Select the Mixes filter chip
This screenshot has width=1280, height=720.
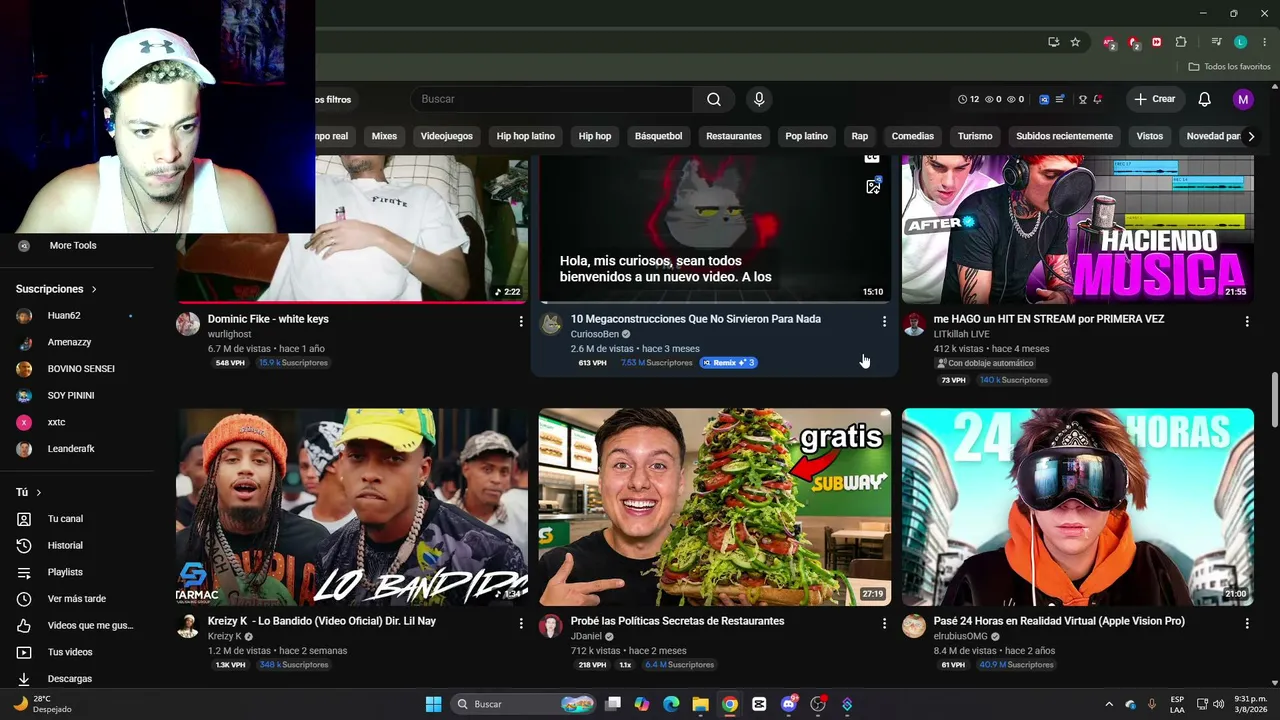pos(384,136)
